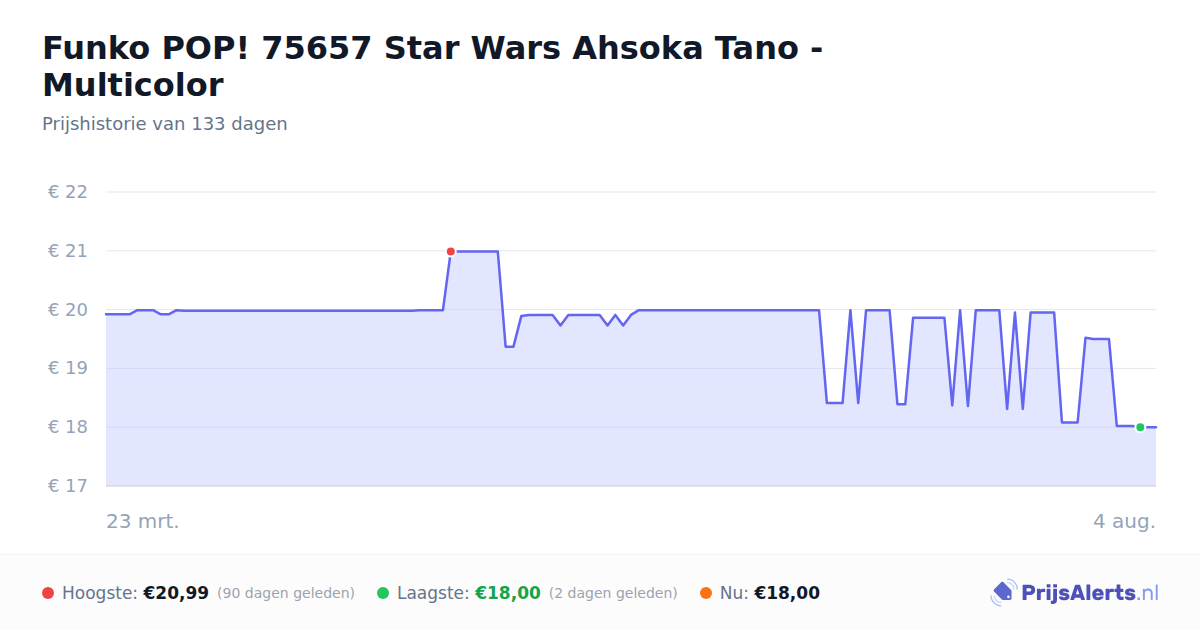
Task: Click the € 22 axis label
Action: click(x=68, y=192)
